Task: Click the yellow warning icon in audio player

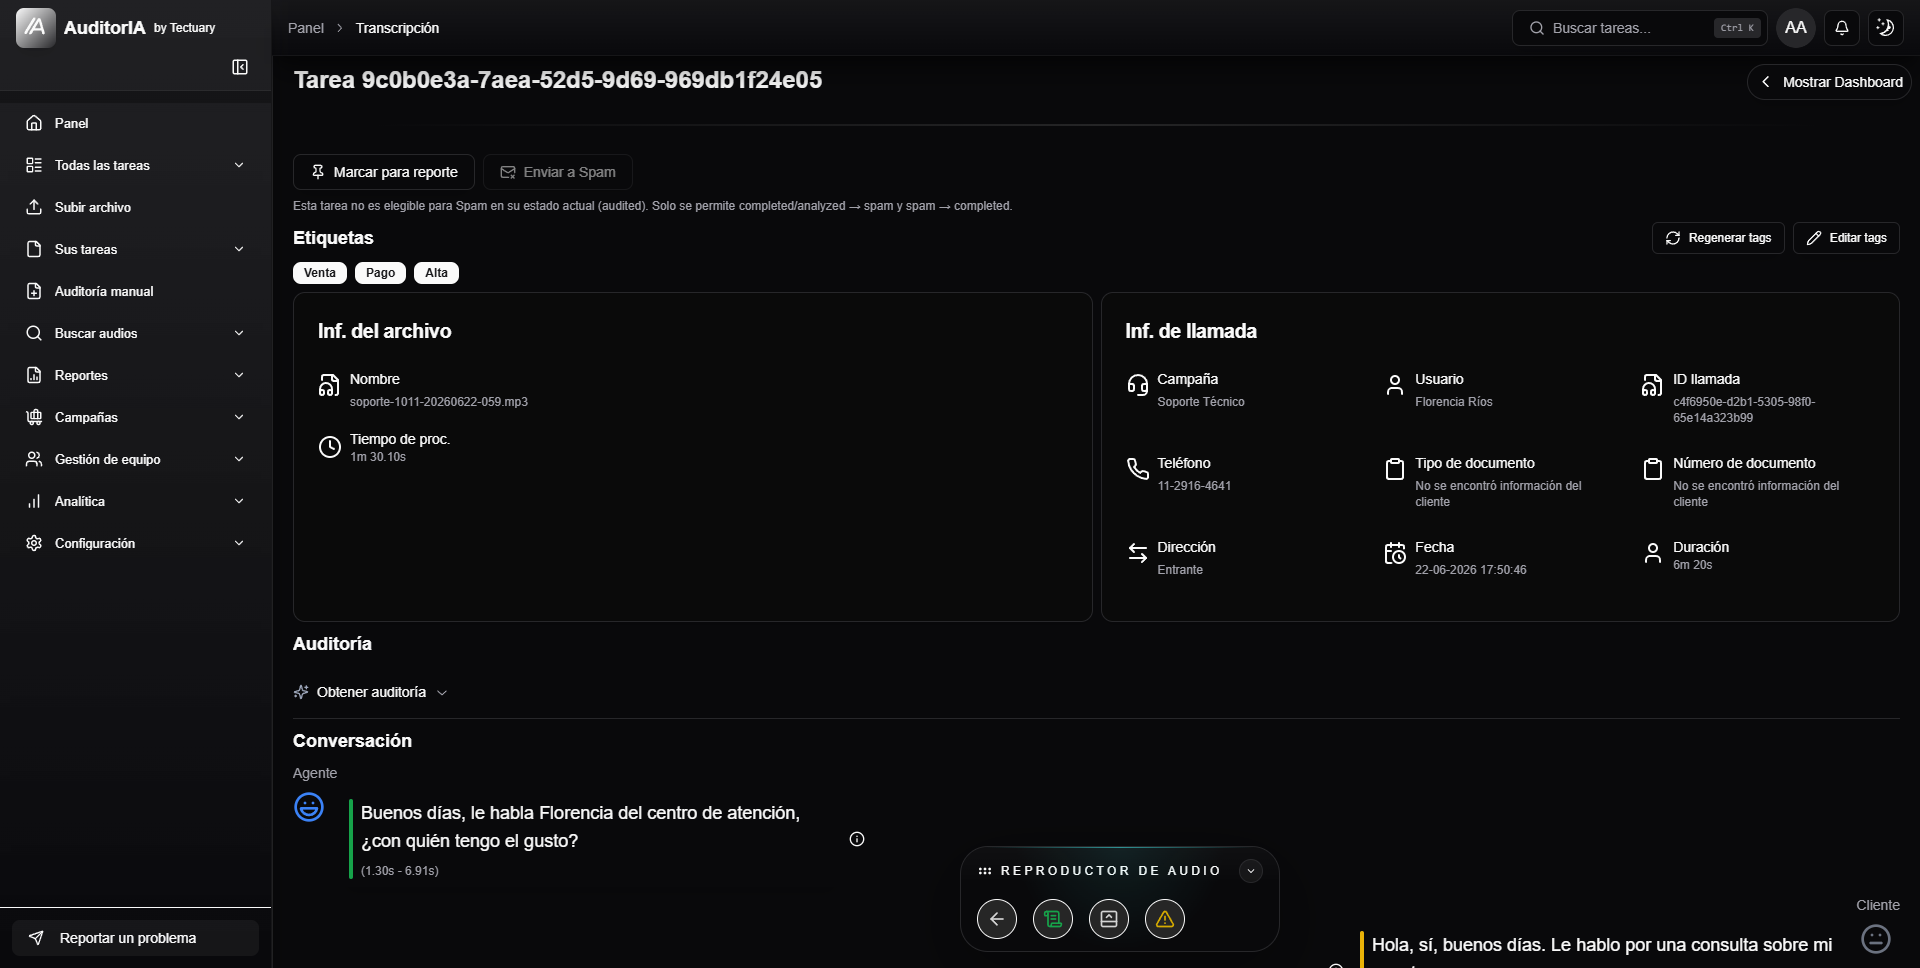Action: point(1165,919)
